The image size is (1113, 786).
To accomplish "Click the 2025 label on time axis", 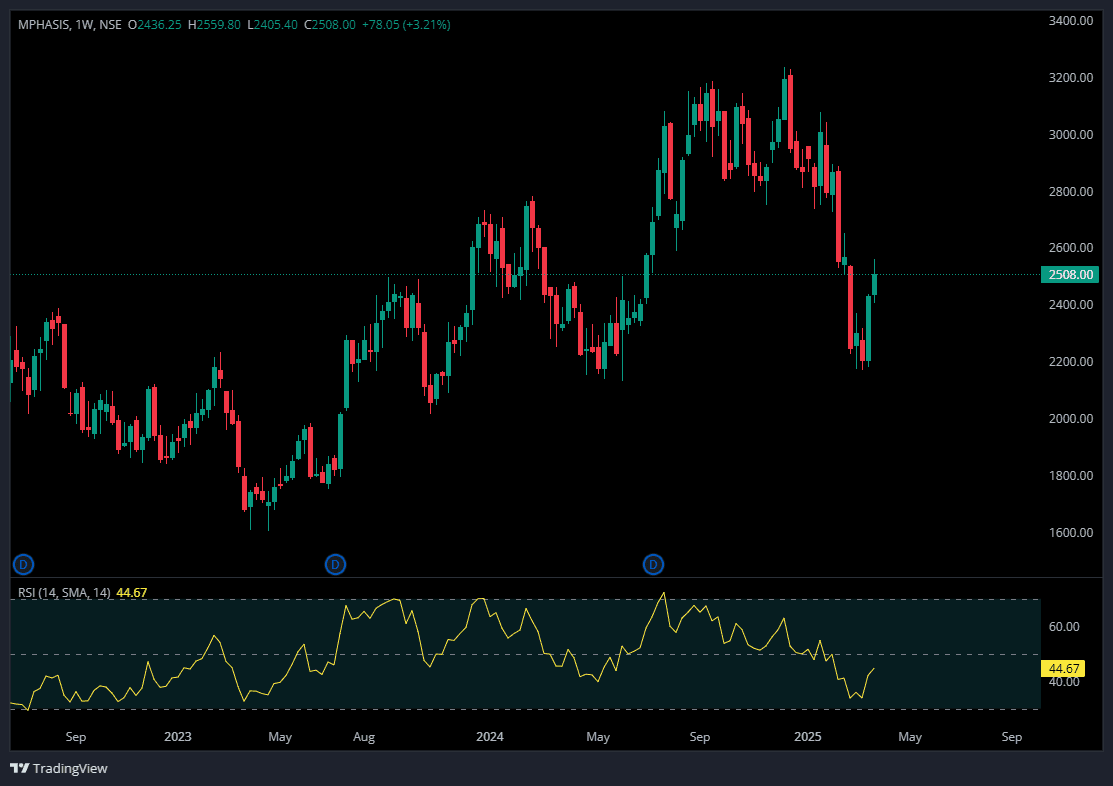I will (x=808, y=736).
